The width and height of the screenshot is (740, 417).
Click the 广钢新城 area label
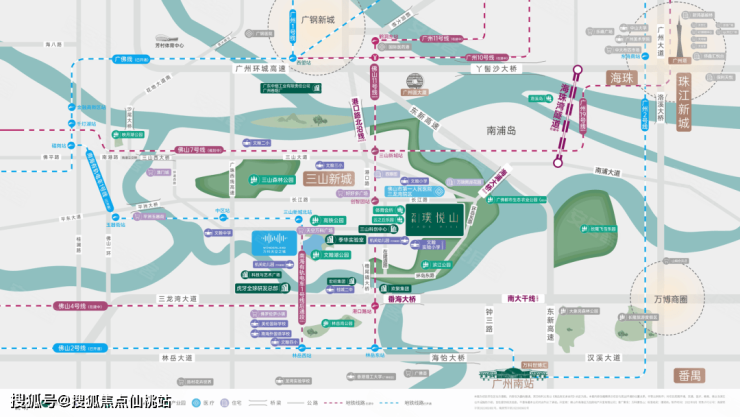318,20
